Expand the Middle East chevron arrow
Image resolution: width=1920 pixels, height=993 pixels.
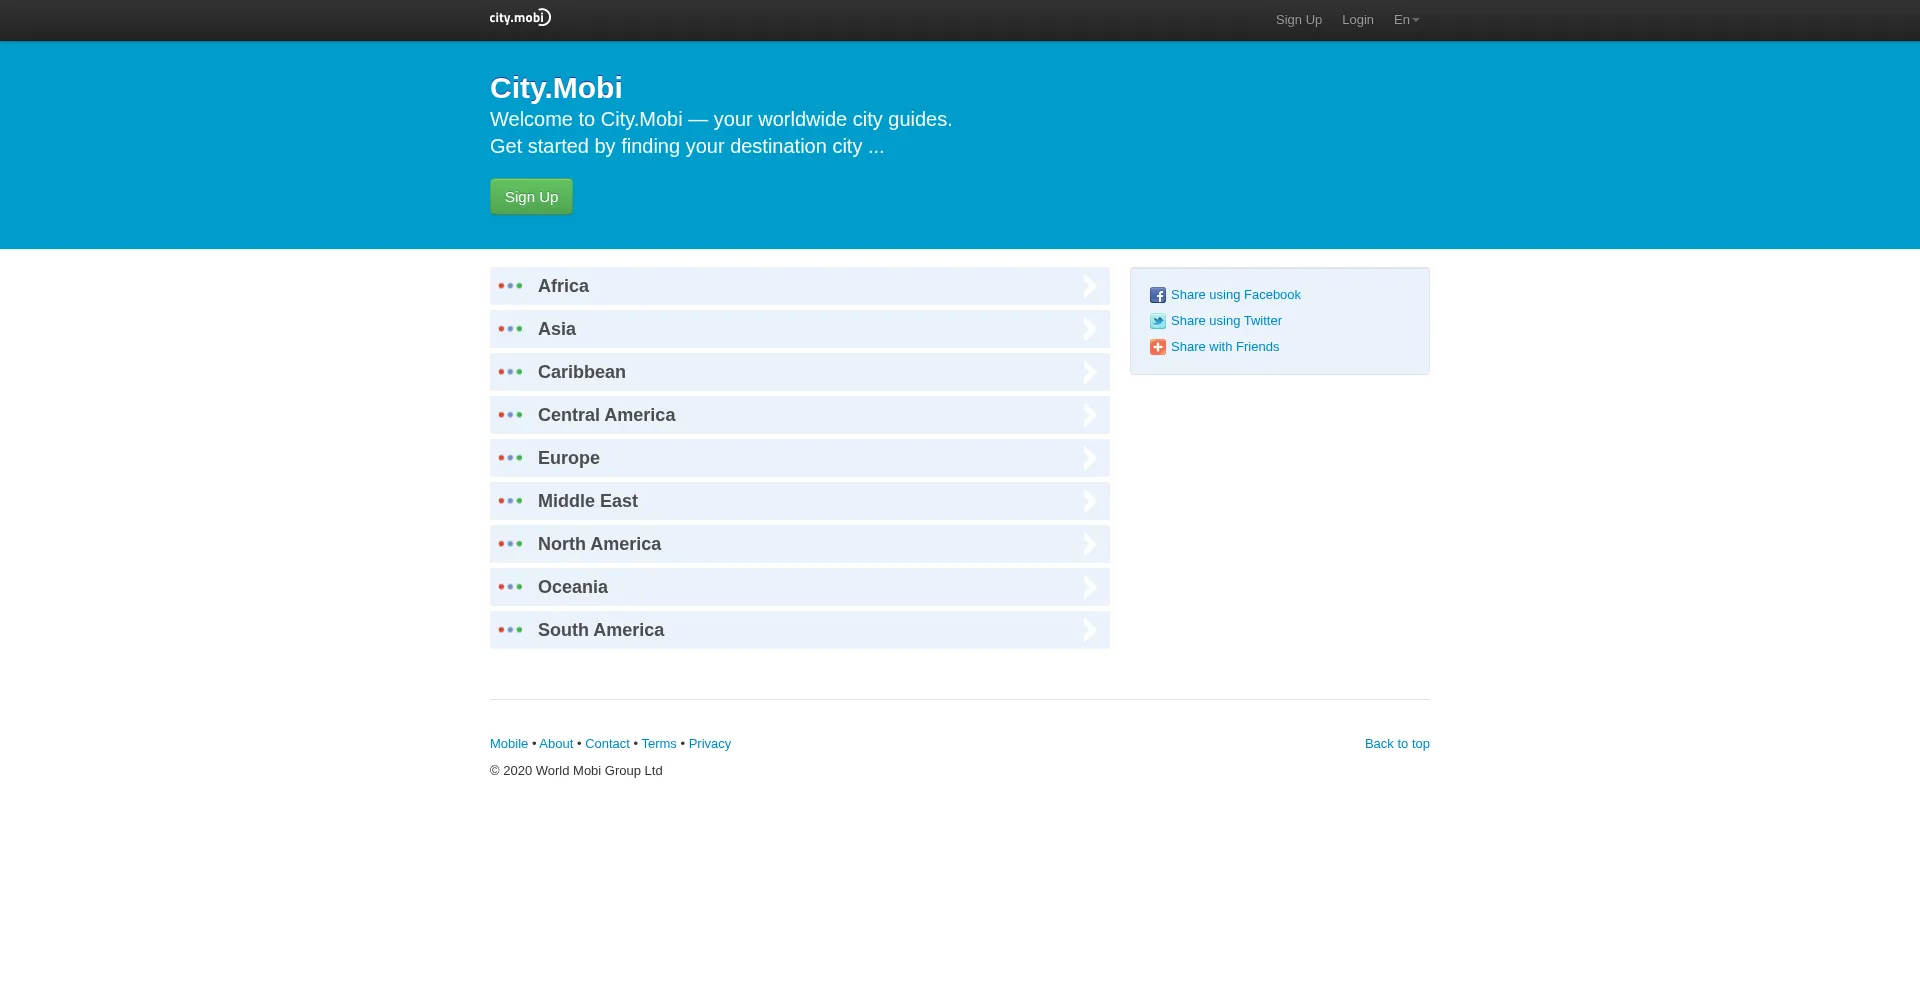(x=1090, y=501)
